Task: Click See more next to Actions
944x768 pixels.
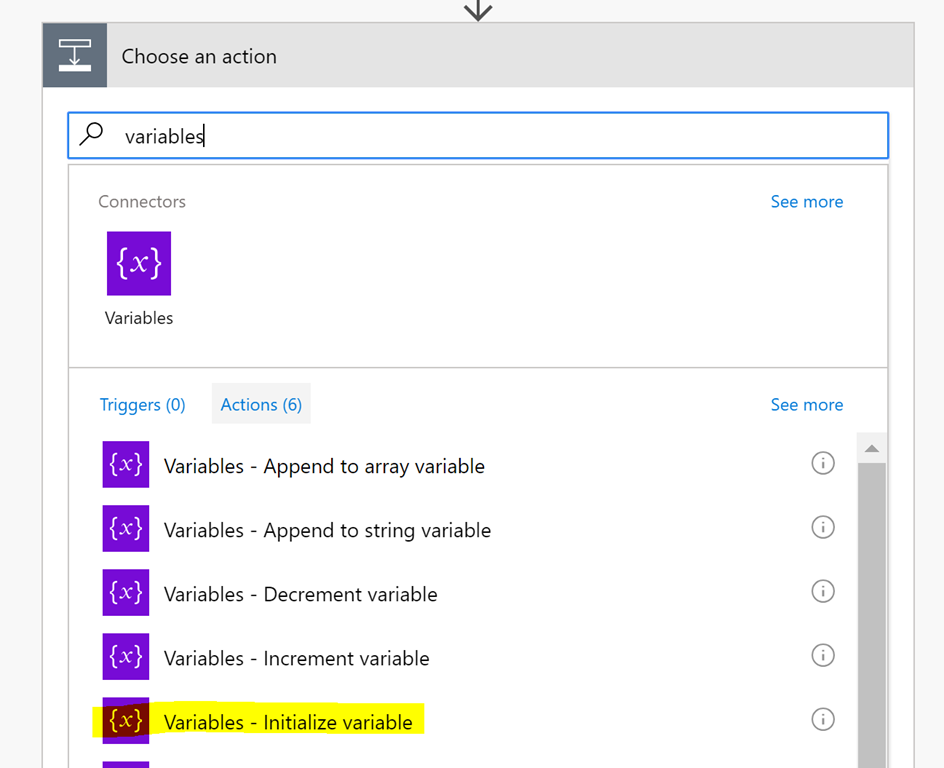Action: click(807, 404)
